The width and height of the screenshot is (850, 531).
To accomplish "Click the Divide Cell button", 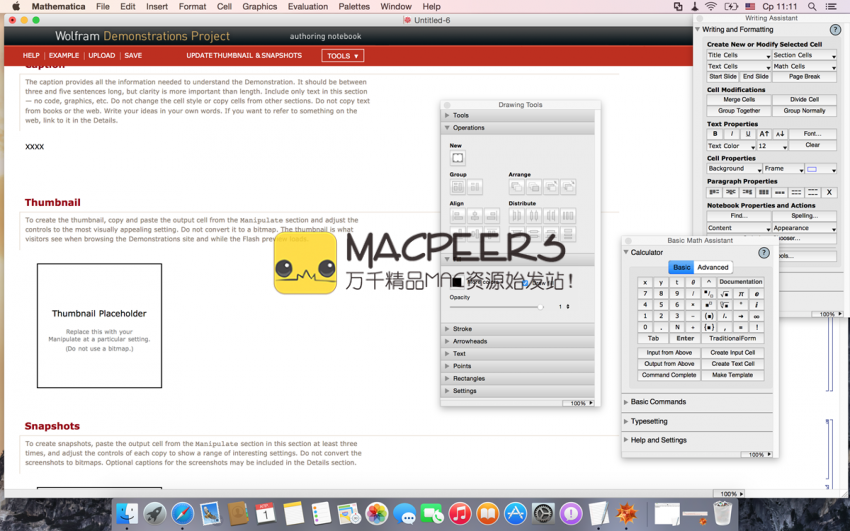I will point(804,100).
